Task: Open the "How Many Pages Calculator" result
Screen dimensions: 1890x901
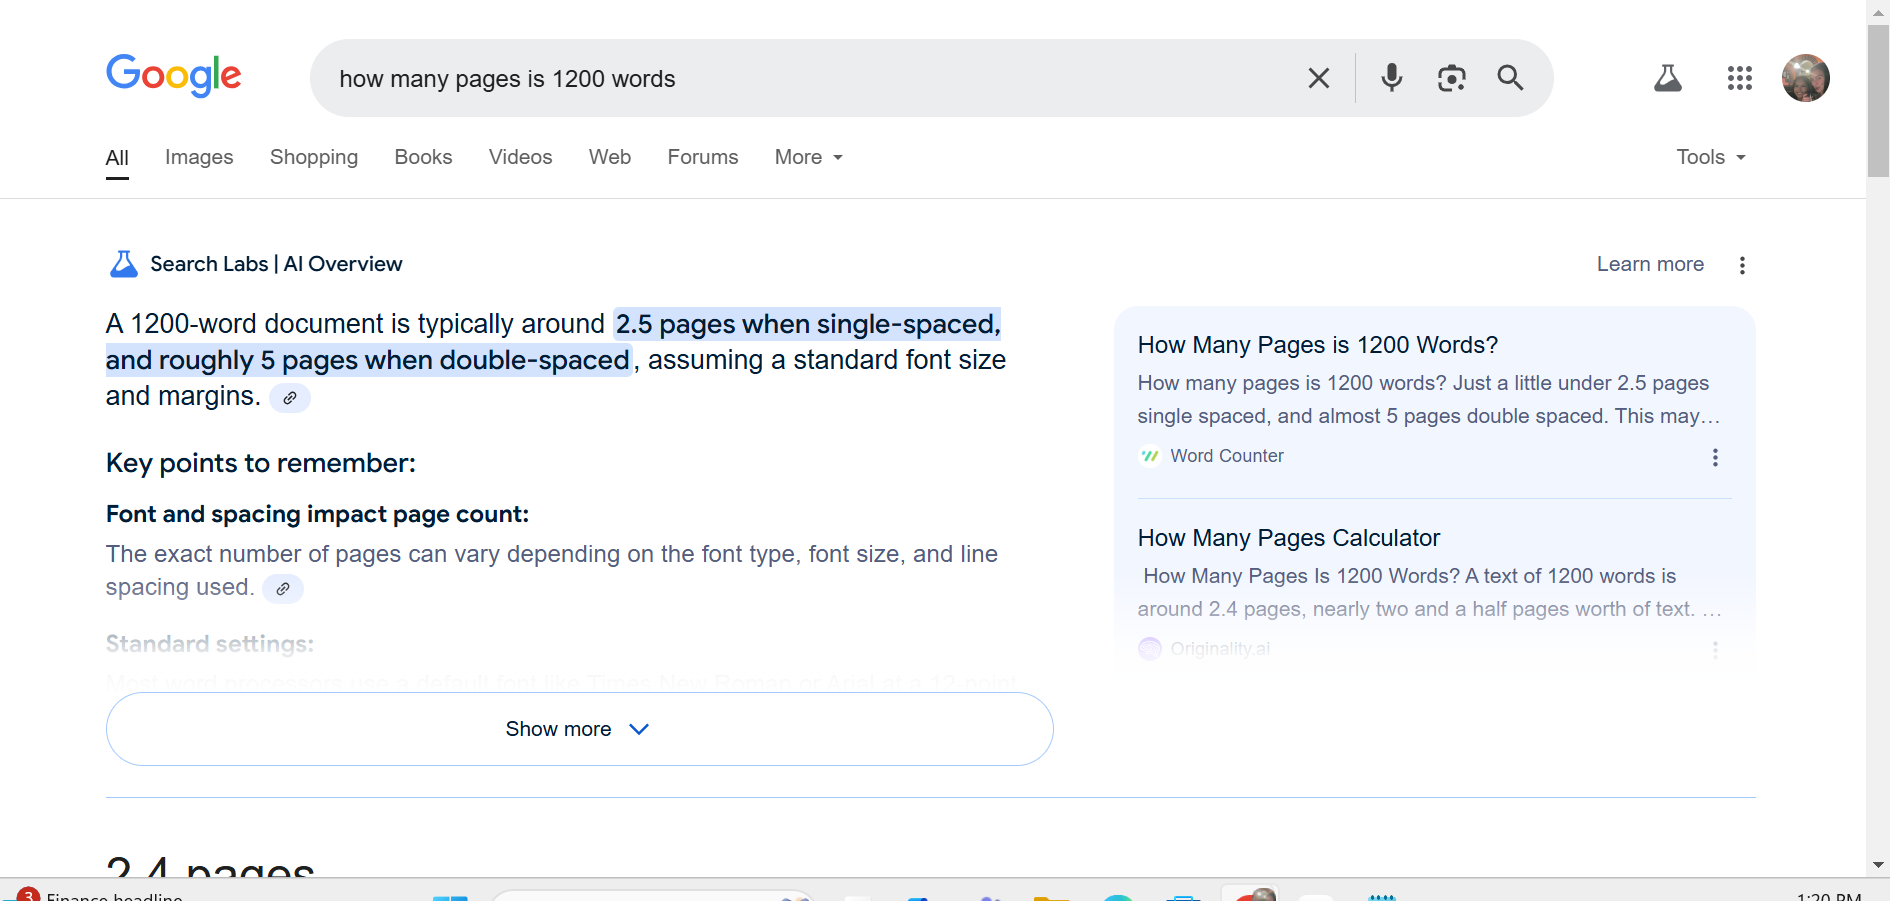Action: pyautogui.click(x=1289, y=538)
